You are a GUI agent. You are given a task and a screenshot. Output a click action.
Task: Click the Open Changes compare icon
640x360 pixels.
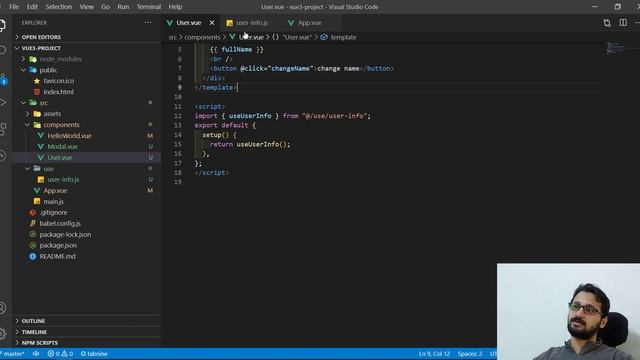(x=607, y=23)
